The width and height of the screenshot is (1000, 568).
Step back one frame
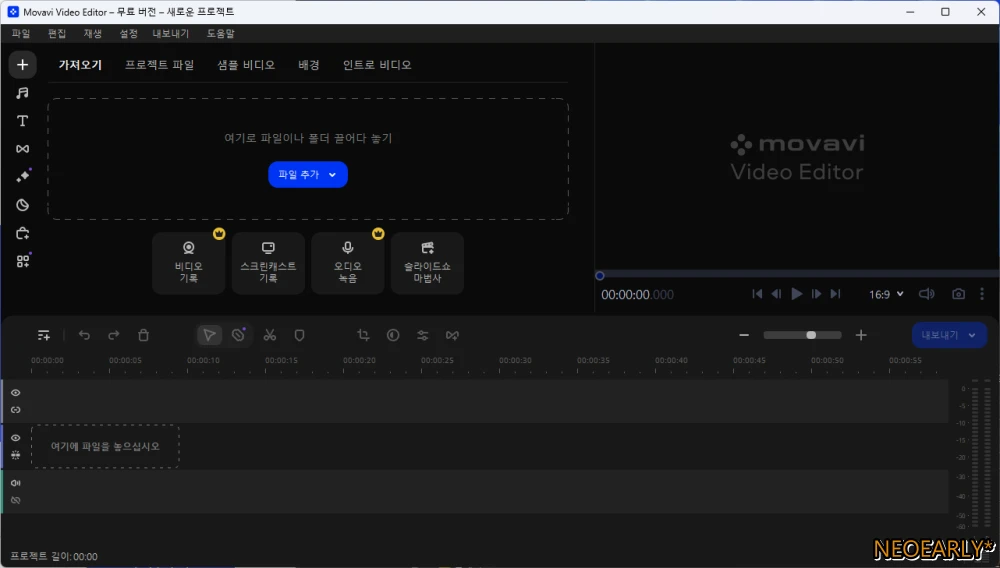click(776, 294)
